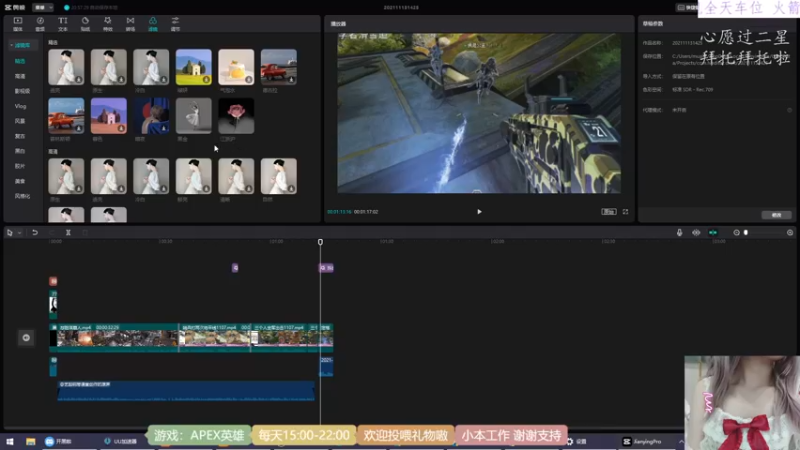The image size is (800, 450).
Task: Choose the pink rose on black filter thumbnail
Action: (236, 116)
